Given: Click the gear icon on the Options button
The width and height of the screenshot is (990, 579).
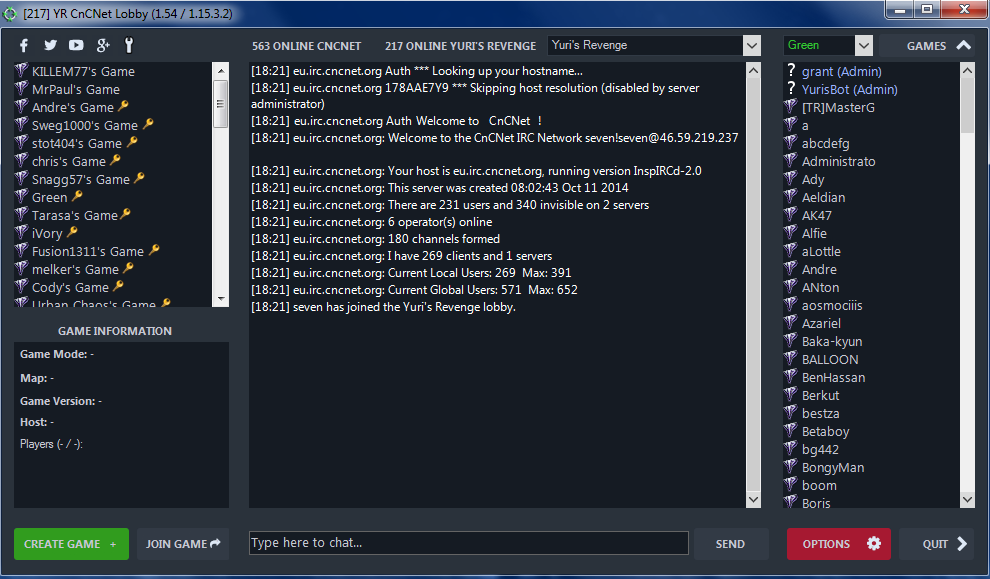Looking at the screenshot, I should (874, 543).
